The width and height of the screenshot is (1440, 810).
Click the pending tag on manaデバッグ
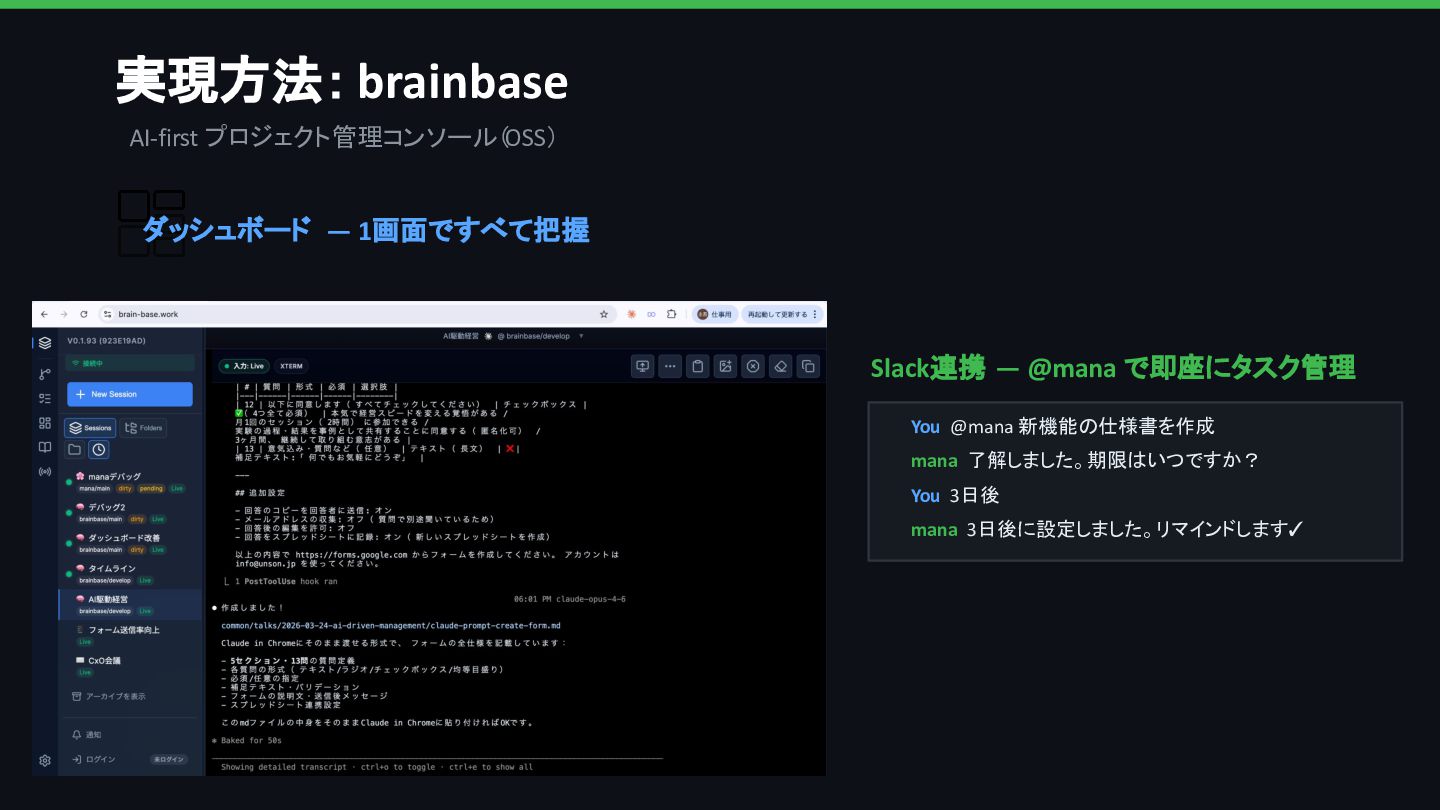[x=151, y=489]
